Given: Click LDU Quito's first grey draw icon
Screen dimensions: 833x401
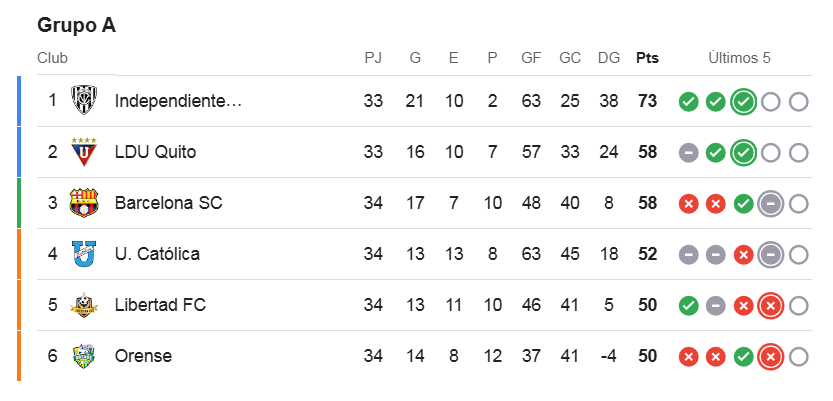Looking at the screenshot, I should coord(688,152).
